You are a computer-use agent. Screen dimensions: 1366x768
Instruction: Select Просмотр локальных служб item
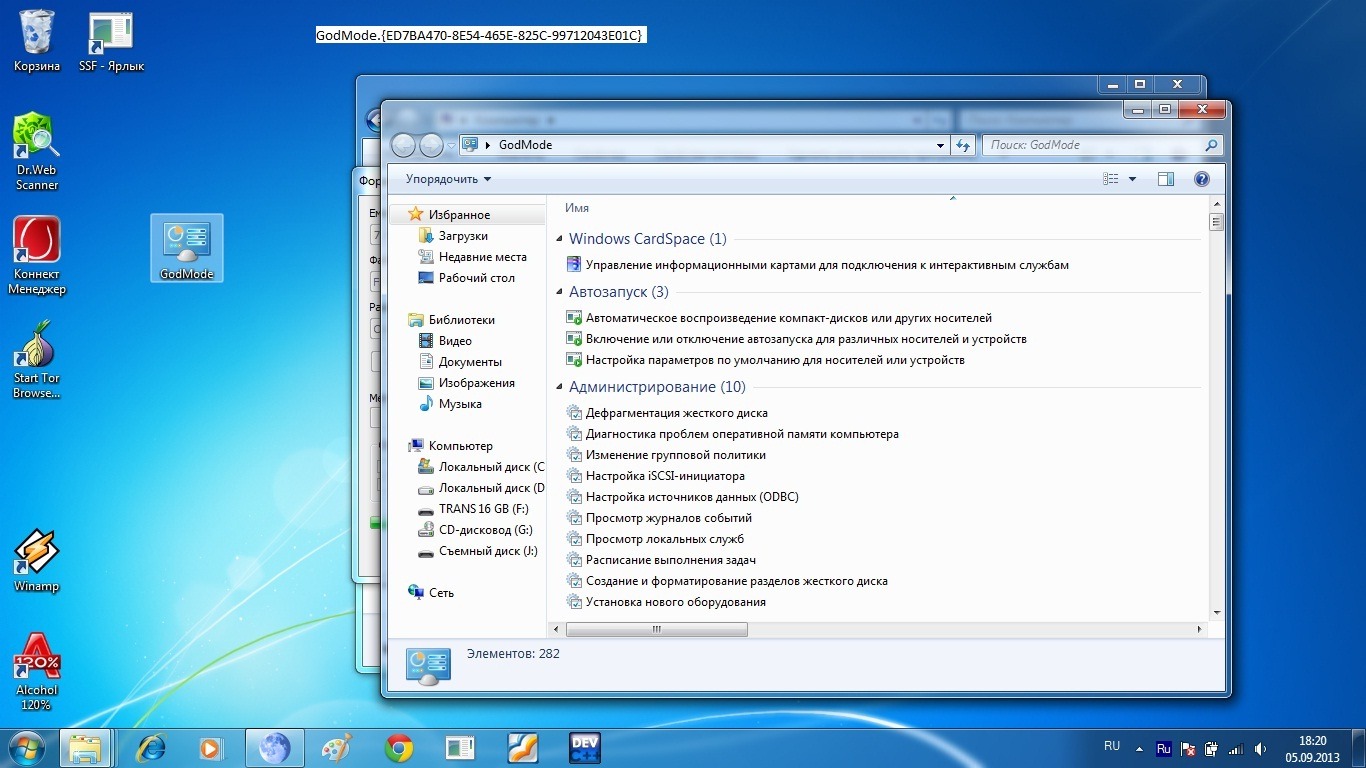pos(664,539)
